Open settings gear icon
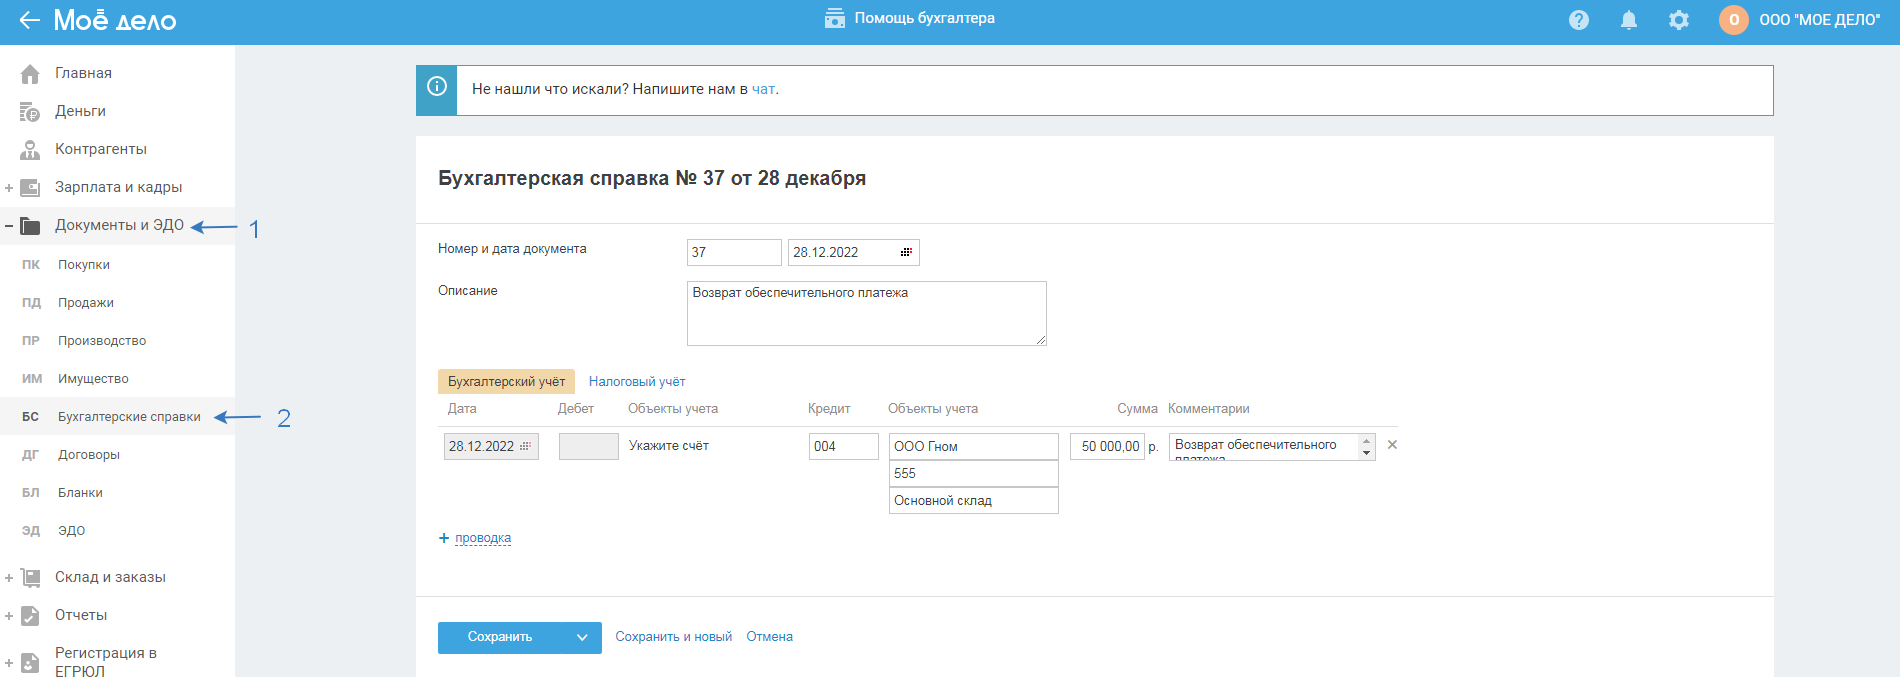1900x677 pixels. (x=1679, y=20)
